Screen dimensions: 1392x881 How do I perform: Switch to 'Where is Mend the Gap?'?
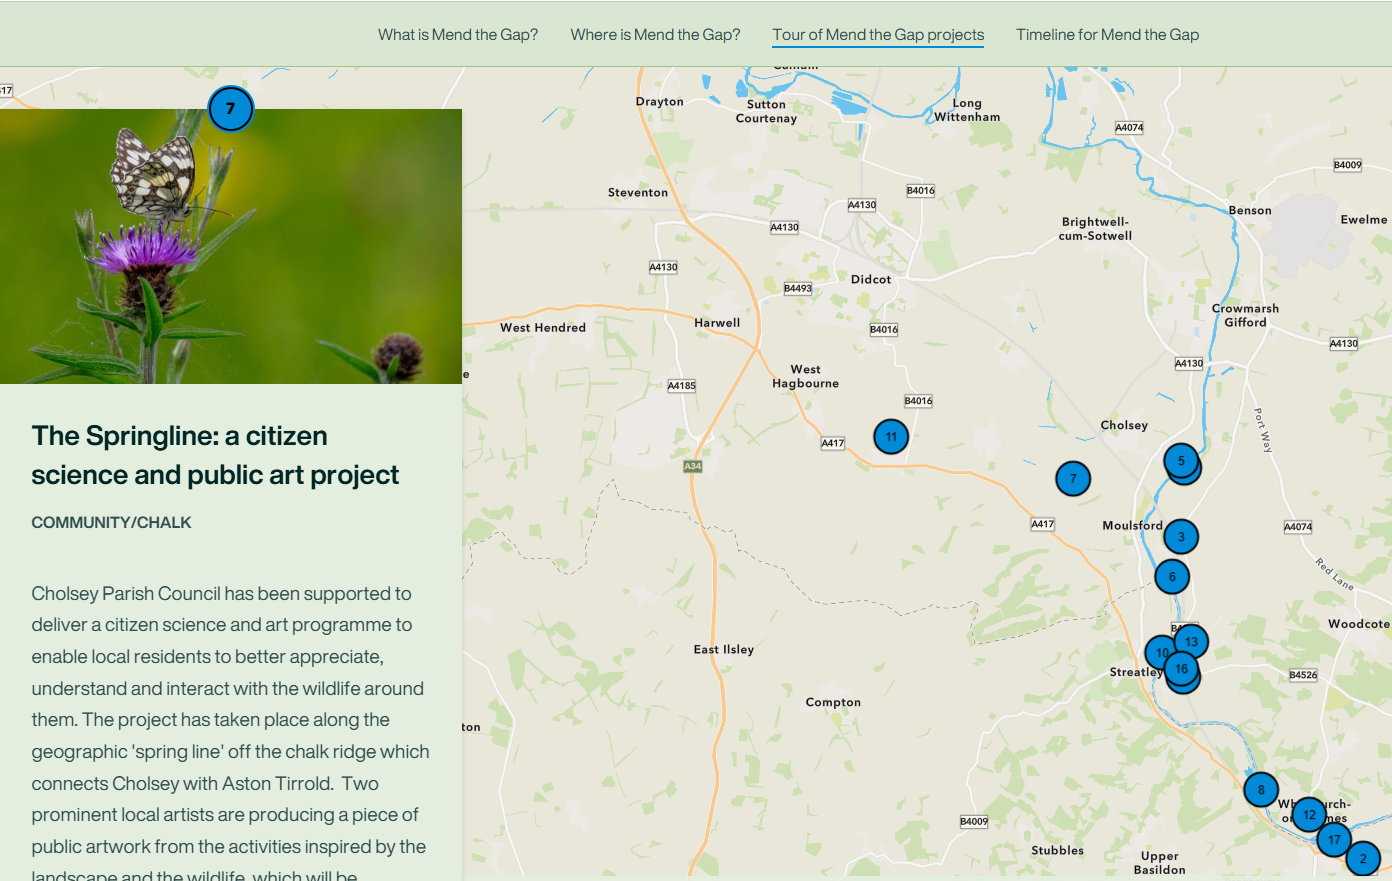point(654,34)
